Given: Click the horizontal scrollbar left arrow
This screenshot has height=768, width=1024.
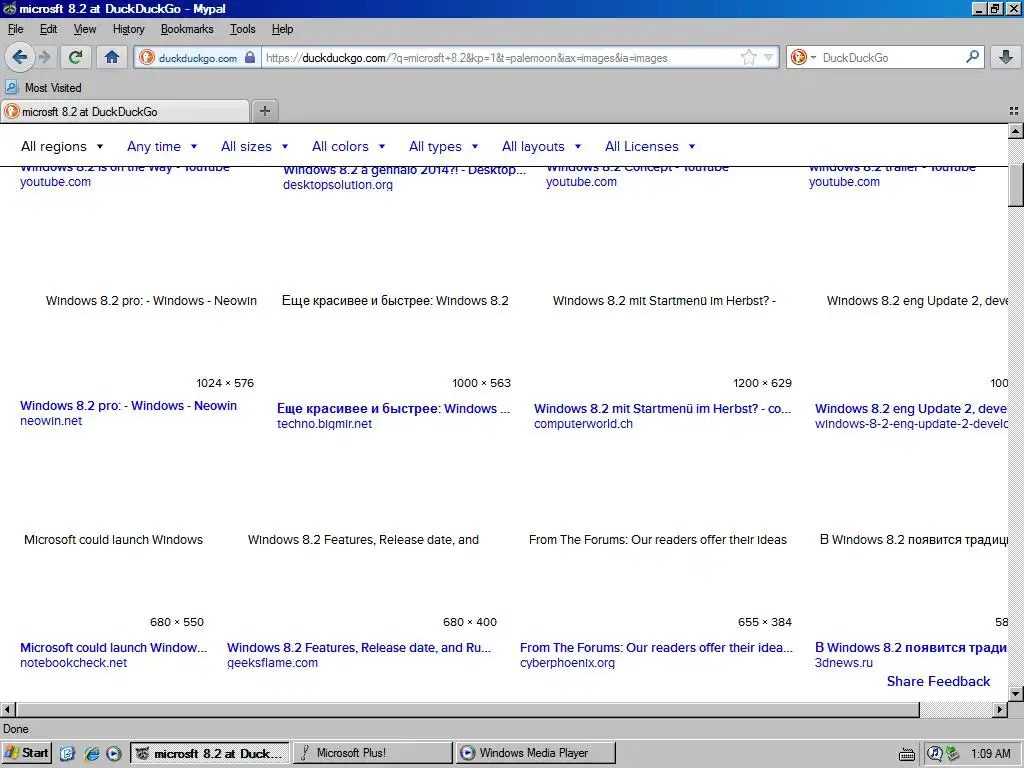Looking at the screenshot, I should pyautogui.click(x=8, y=709).
